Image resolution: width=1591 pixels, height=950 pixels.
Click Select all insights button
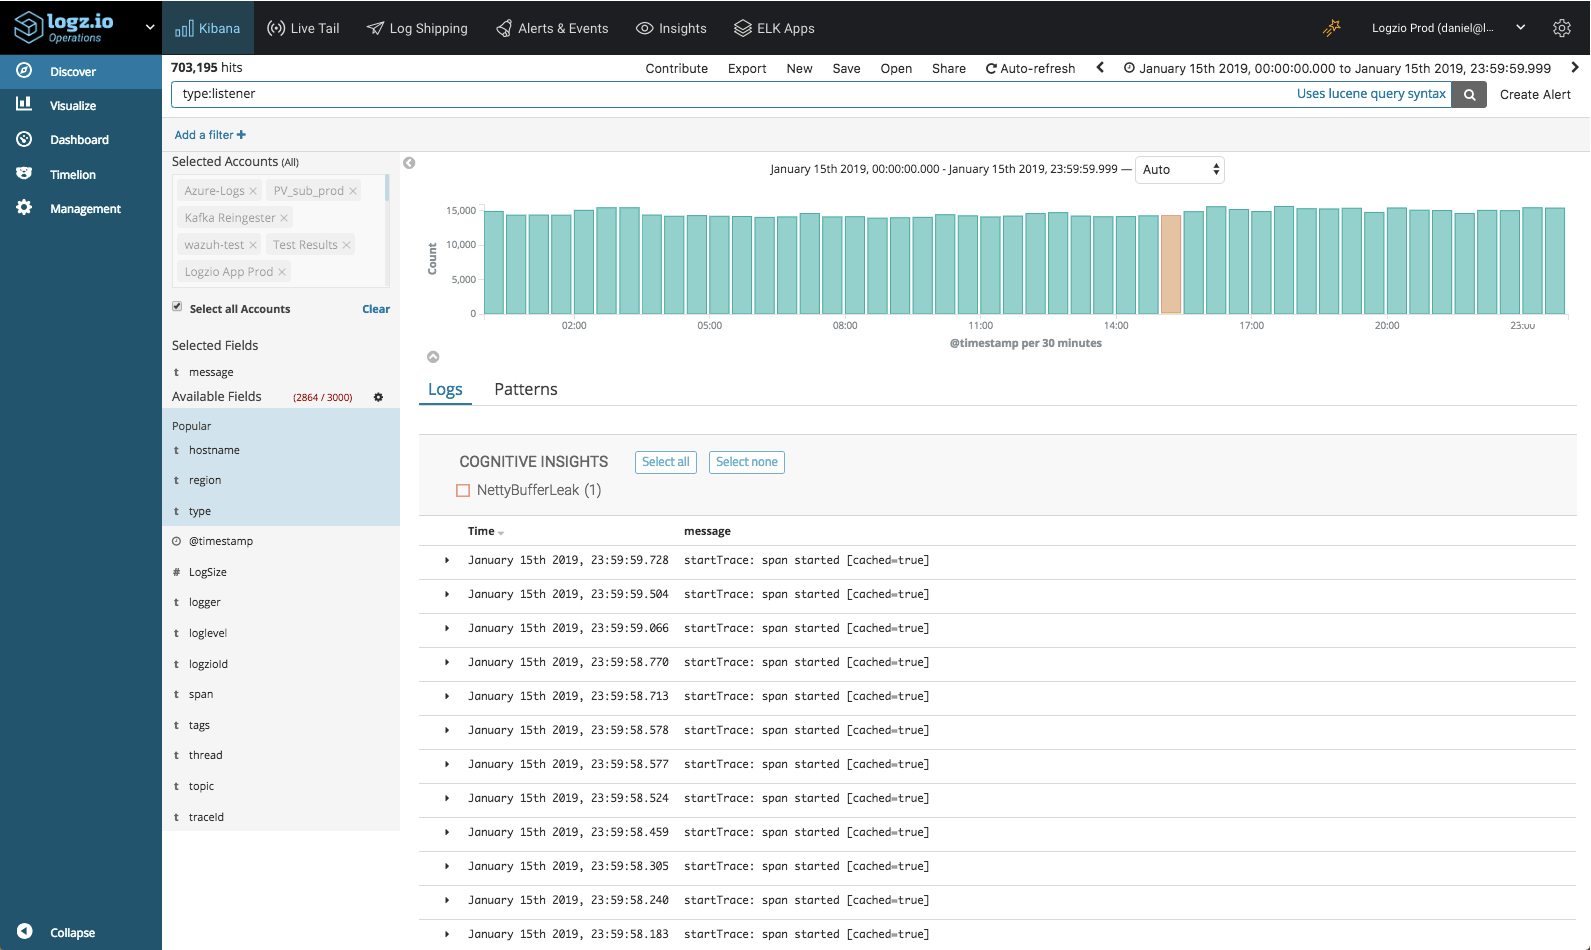point(666,462)
